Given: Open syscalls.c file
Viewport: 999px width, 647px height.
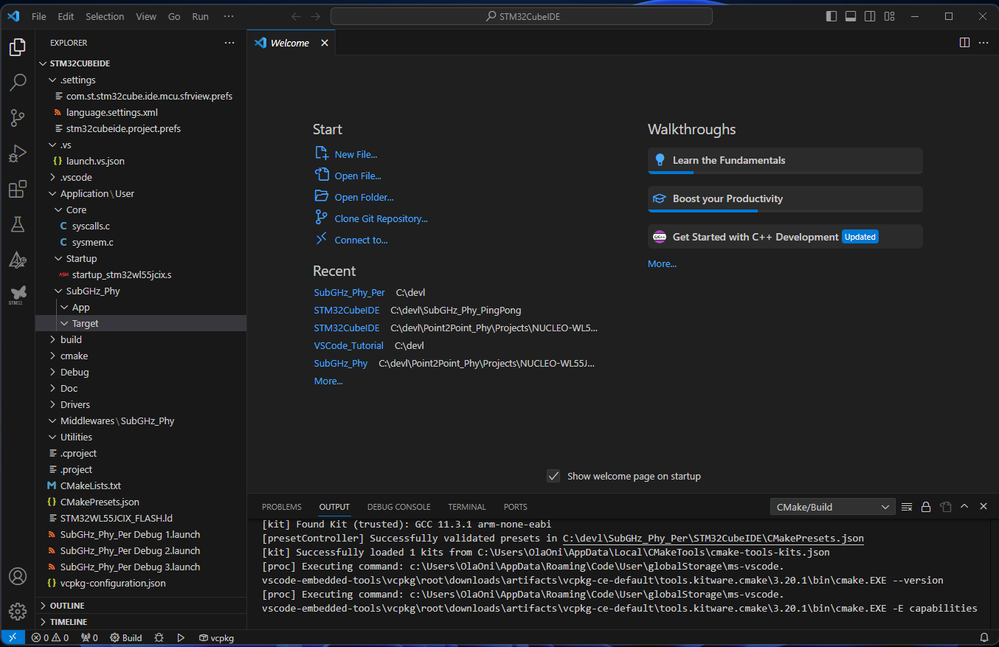Looking at the screenshot, I should click(91, 226).
